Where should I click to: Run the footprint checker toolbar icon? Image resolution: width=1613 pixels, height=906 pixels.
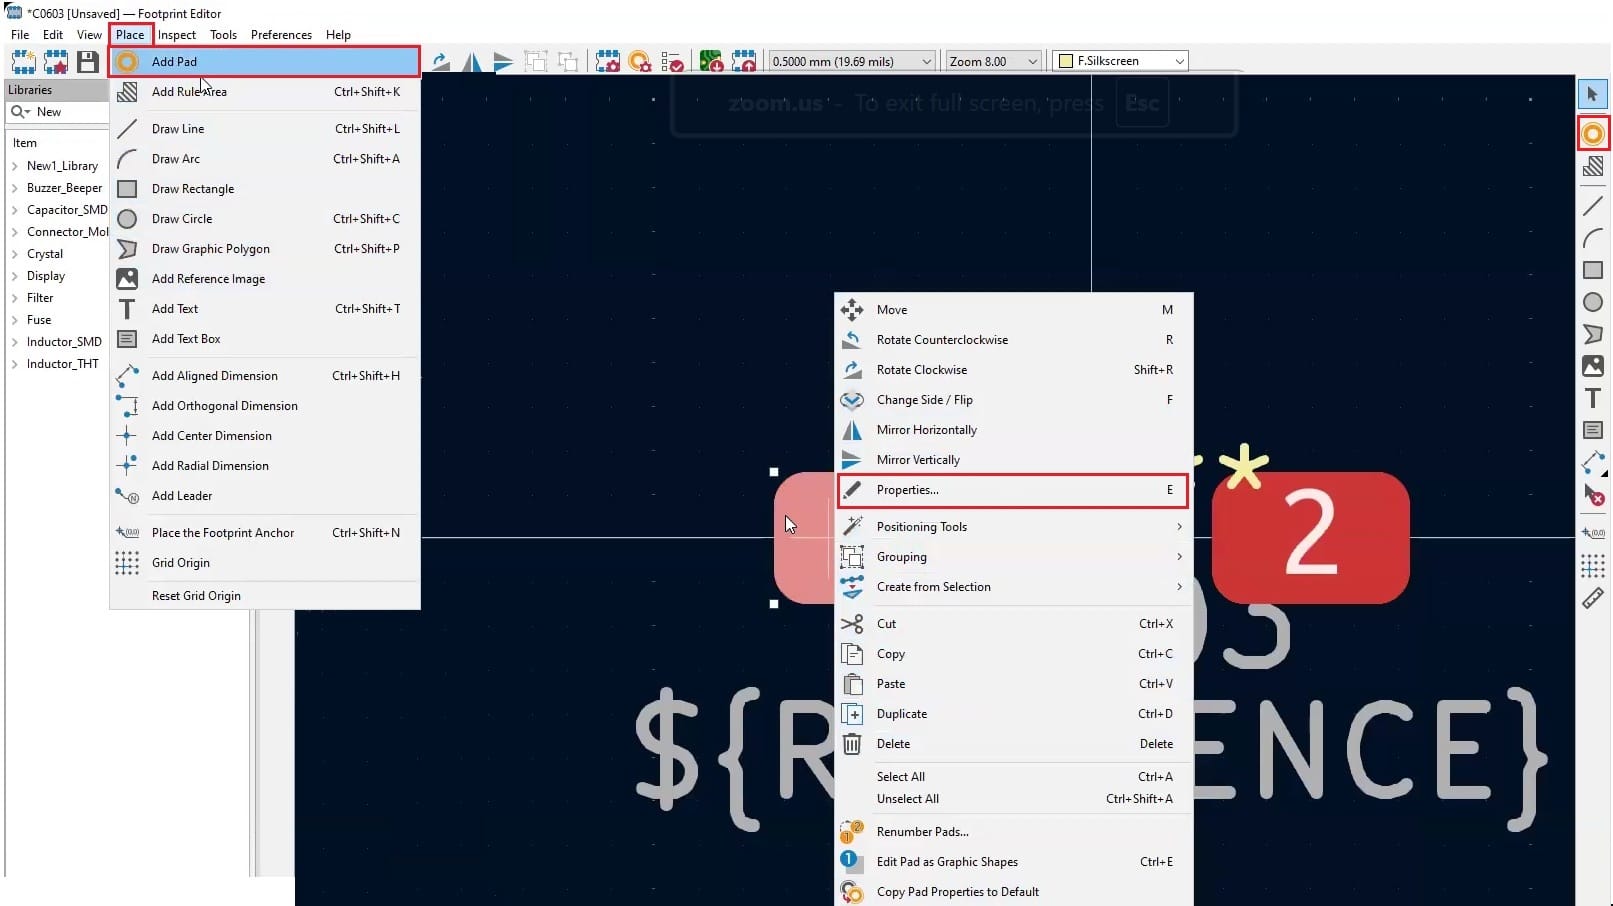point(672,62)
